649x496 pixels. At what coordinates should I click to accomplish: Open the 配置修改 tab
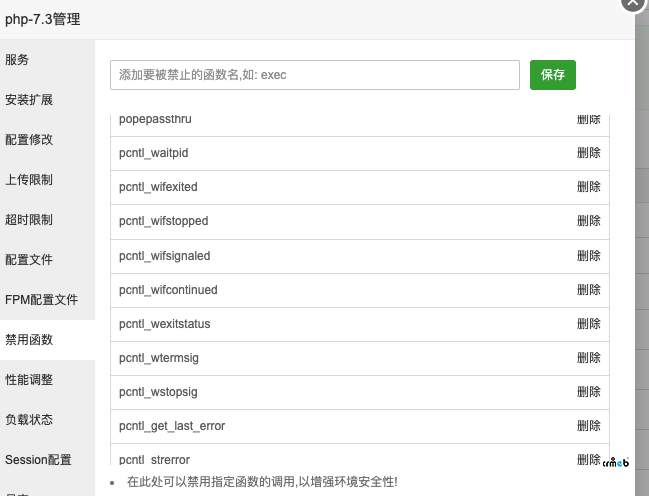[29, 140]
